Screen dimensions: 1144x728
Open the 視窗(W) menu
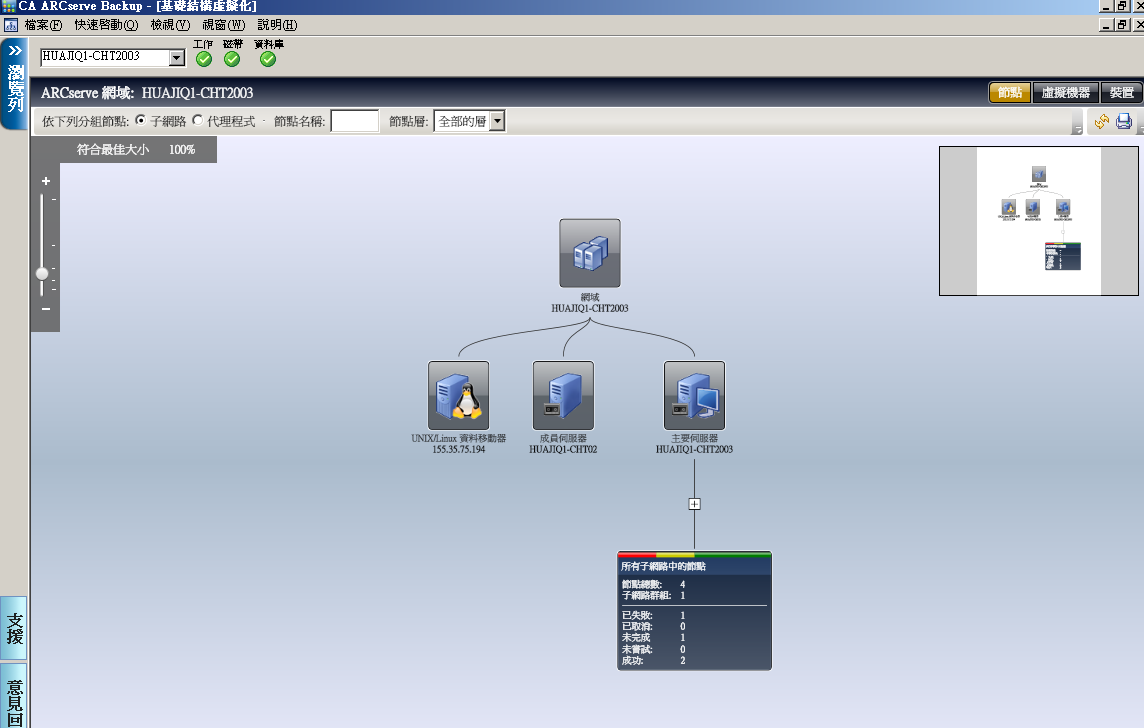[x=223, y=25]
